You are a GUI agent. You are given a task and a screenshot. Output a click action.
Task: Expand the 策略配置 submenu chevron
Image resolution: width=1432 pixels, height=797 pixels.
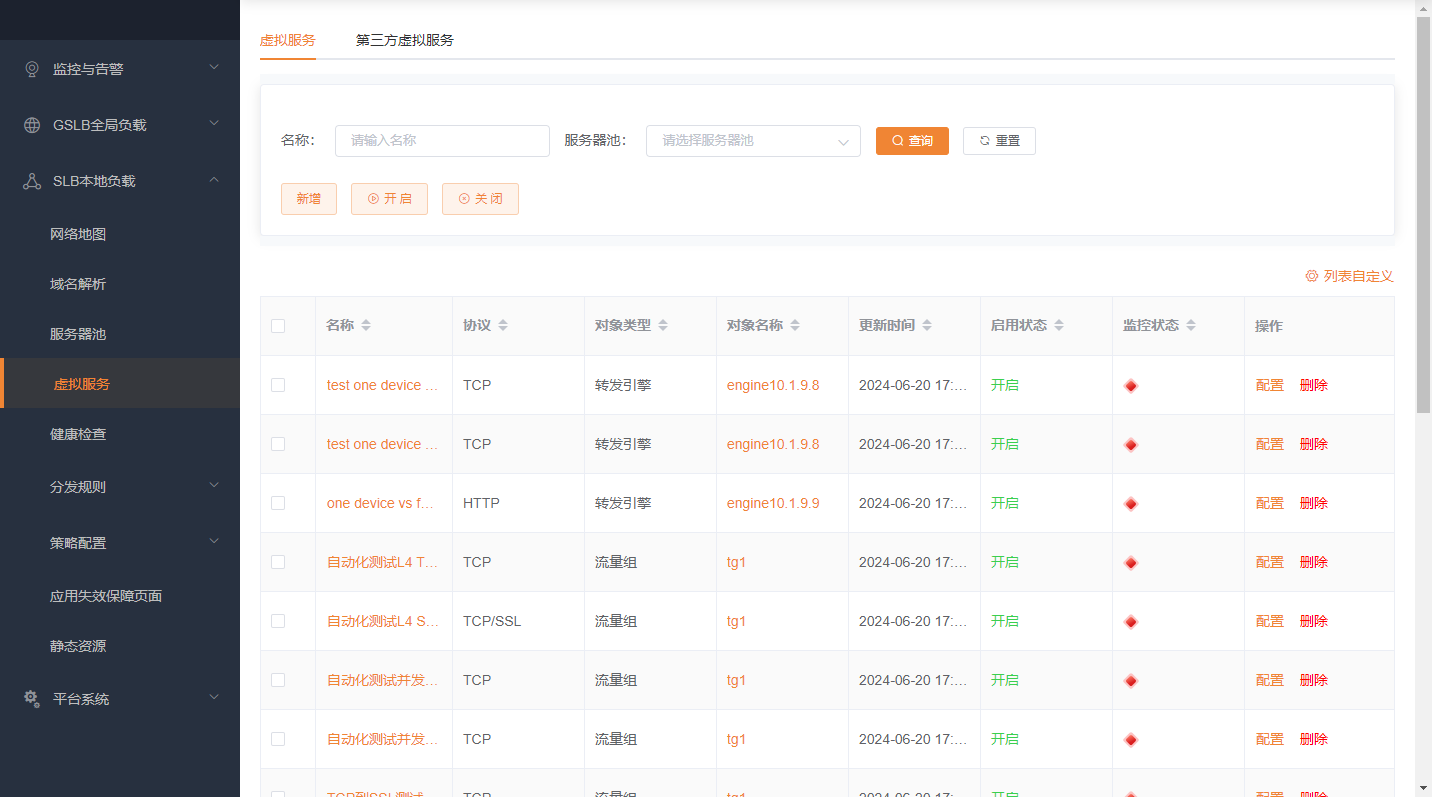coord(214,541)
